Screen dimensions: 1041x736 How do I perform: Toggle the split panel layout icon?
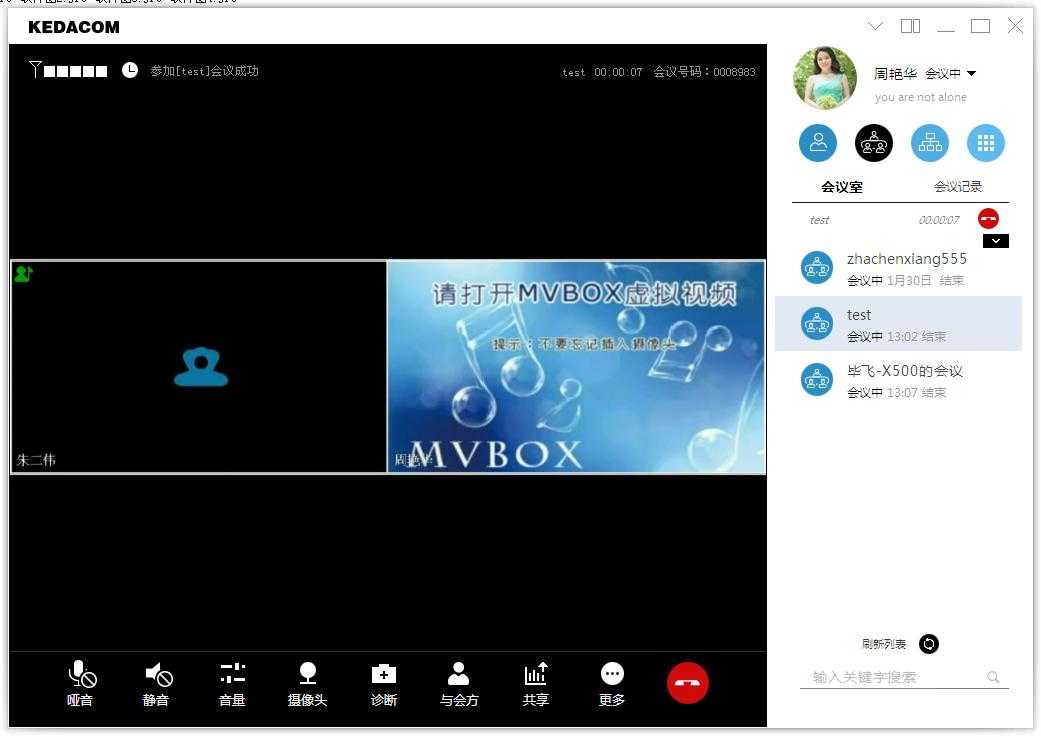tap(910, 26)
